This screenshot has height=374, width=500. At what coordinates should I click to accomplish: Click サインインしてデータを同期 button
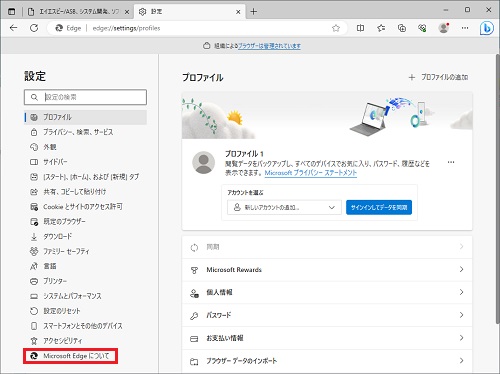[379, 207]
